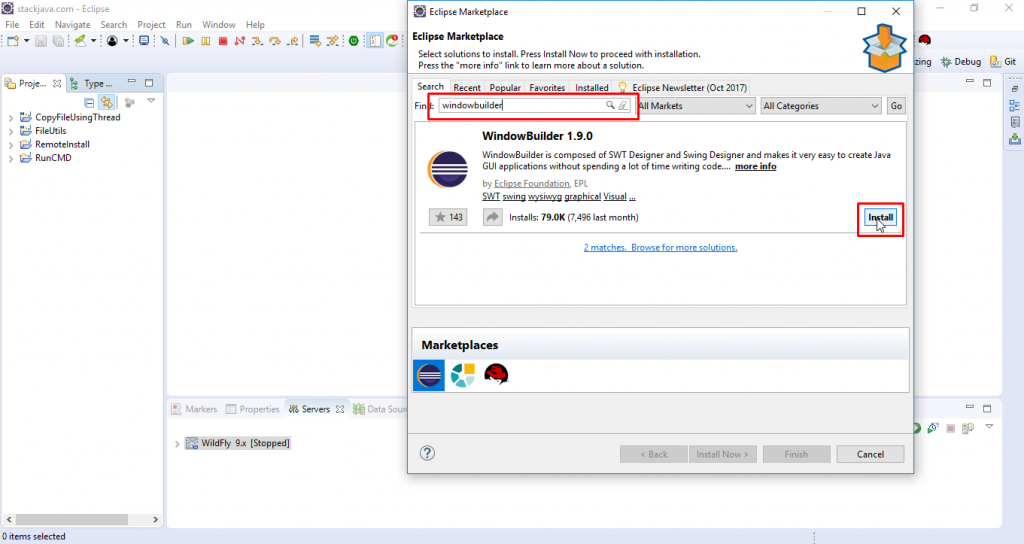Click Cancel in the Marketplace dialog
This screenshot has width=1024, height=544.
(870, 454)
